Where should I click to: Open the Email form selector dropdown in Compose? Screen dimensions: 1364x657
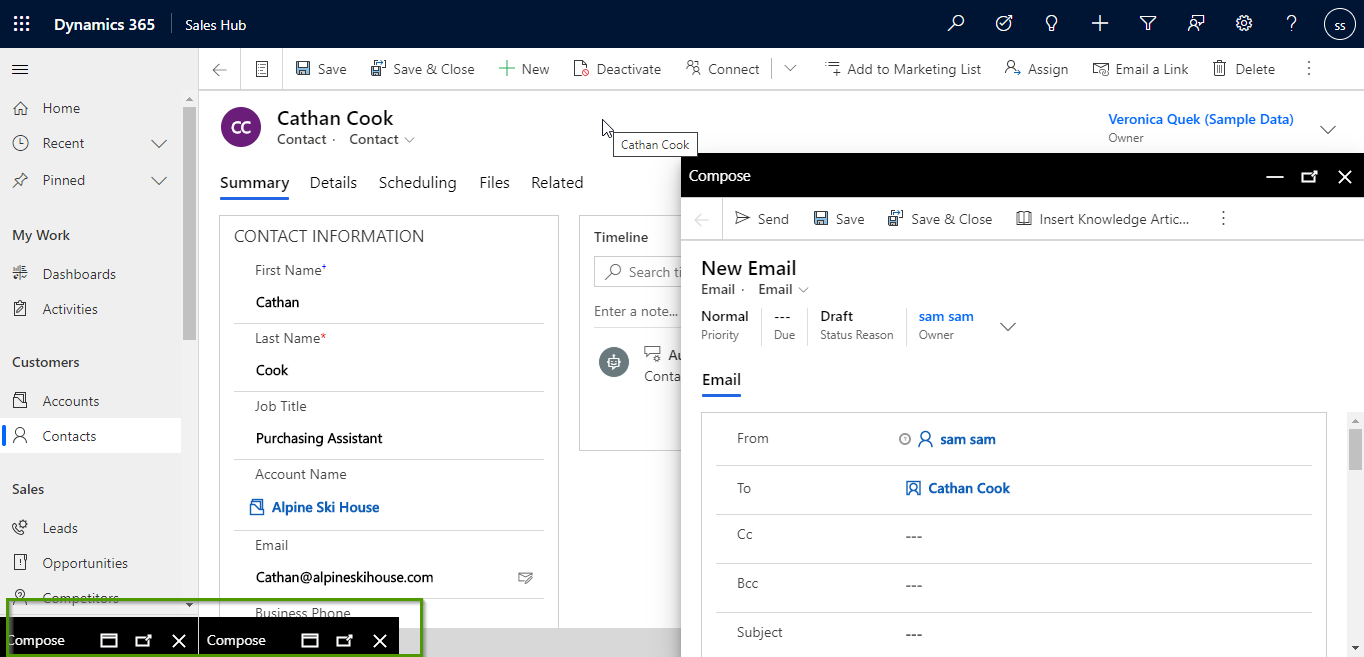click(x=783, y=290)
